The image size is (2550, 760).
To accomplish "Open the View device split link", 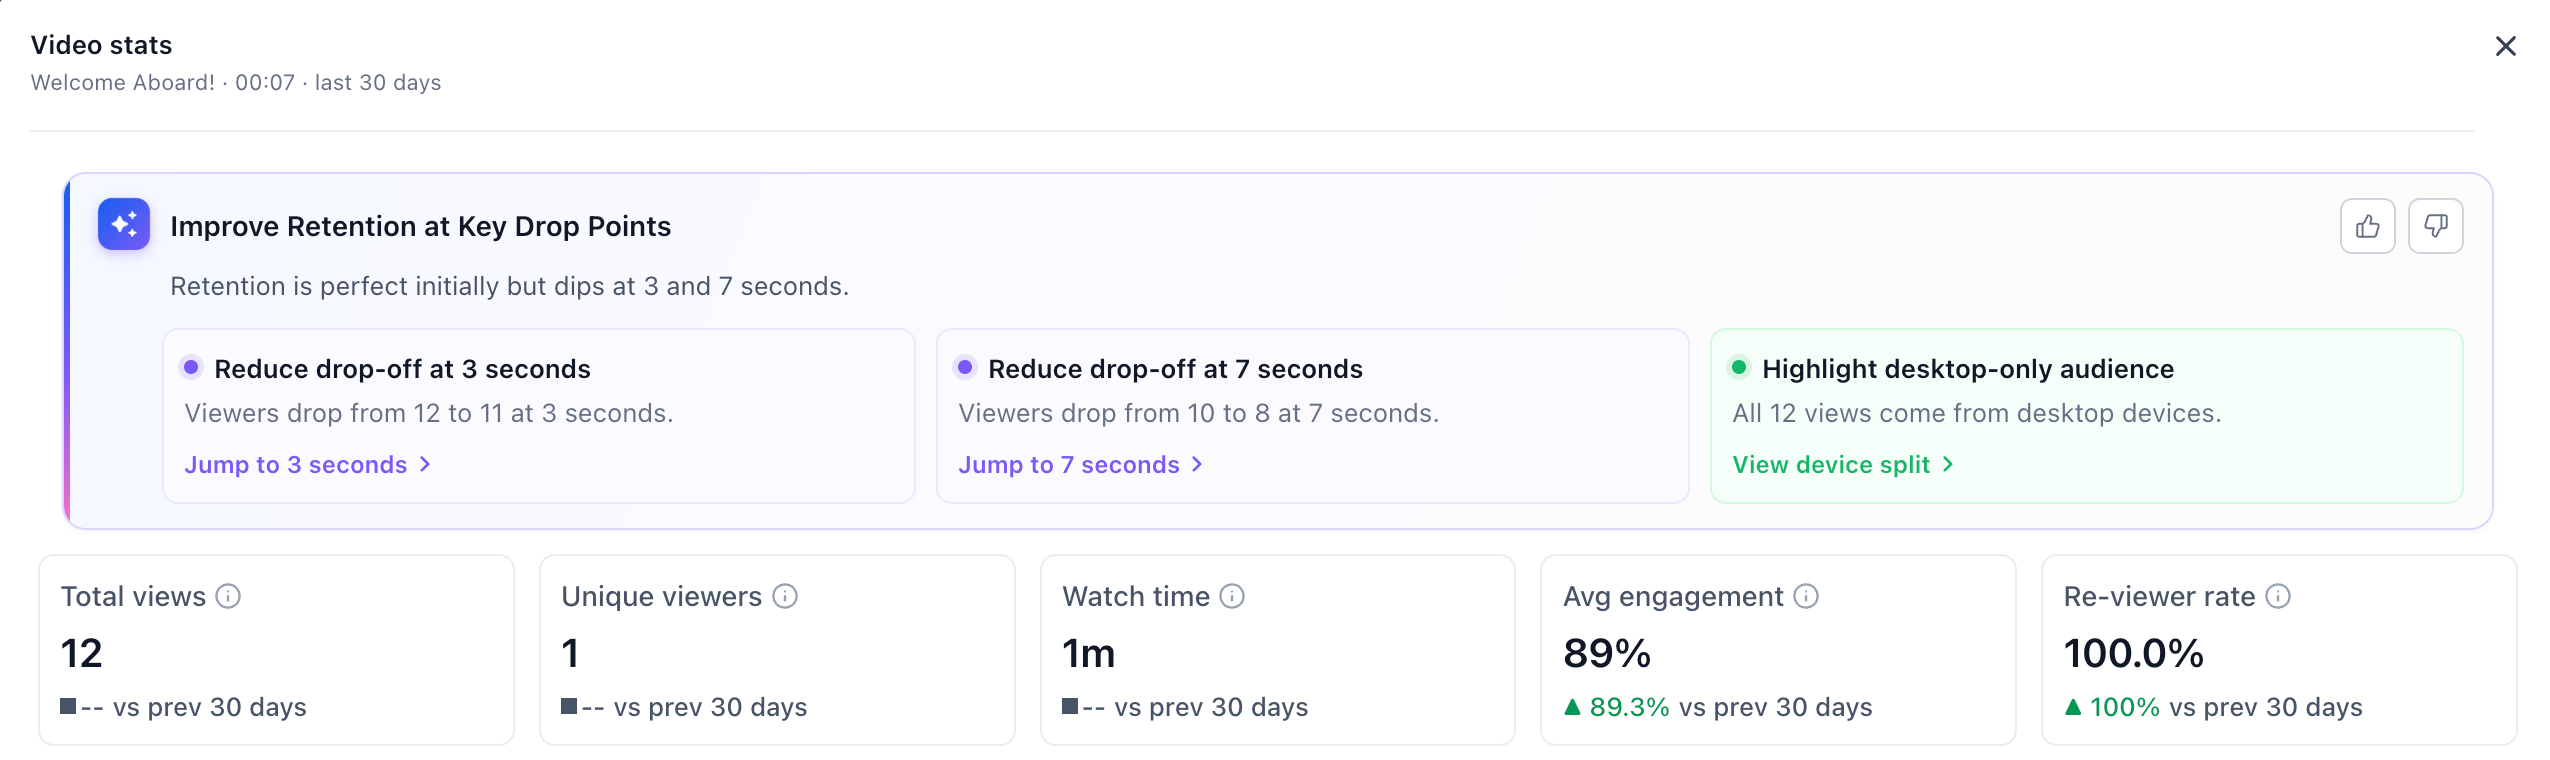I will tap(1843, 465).
